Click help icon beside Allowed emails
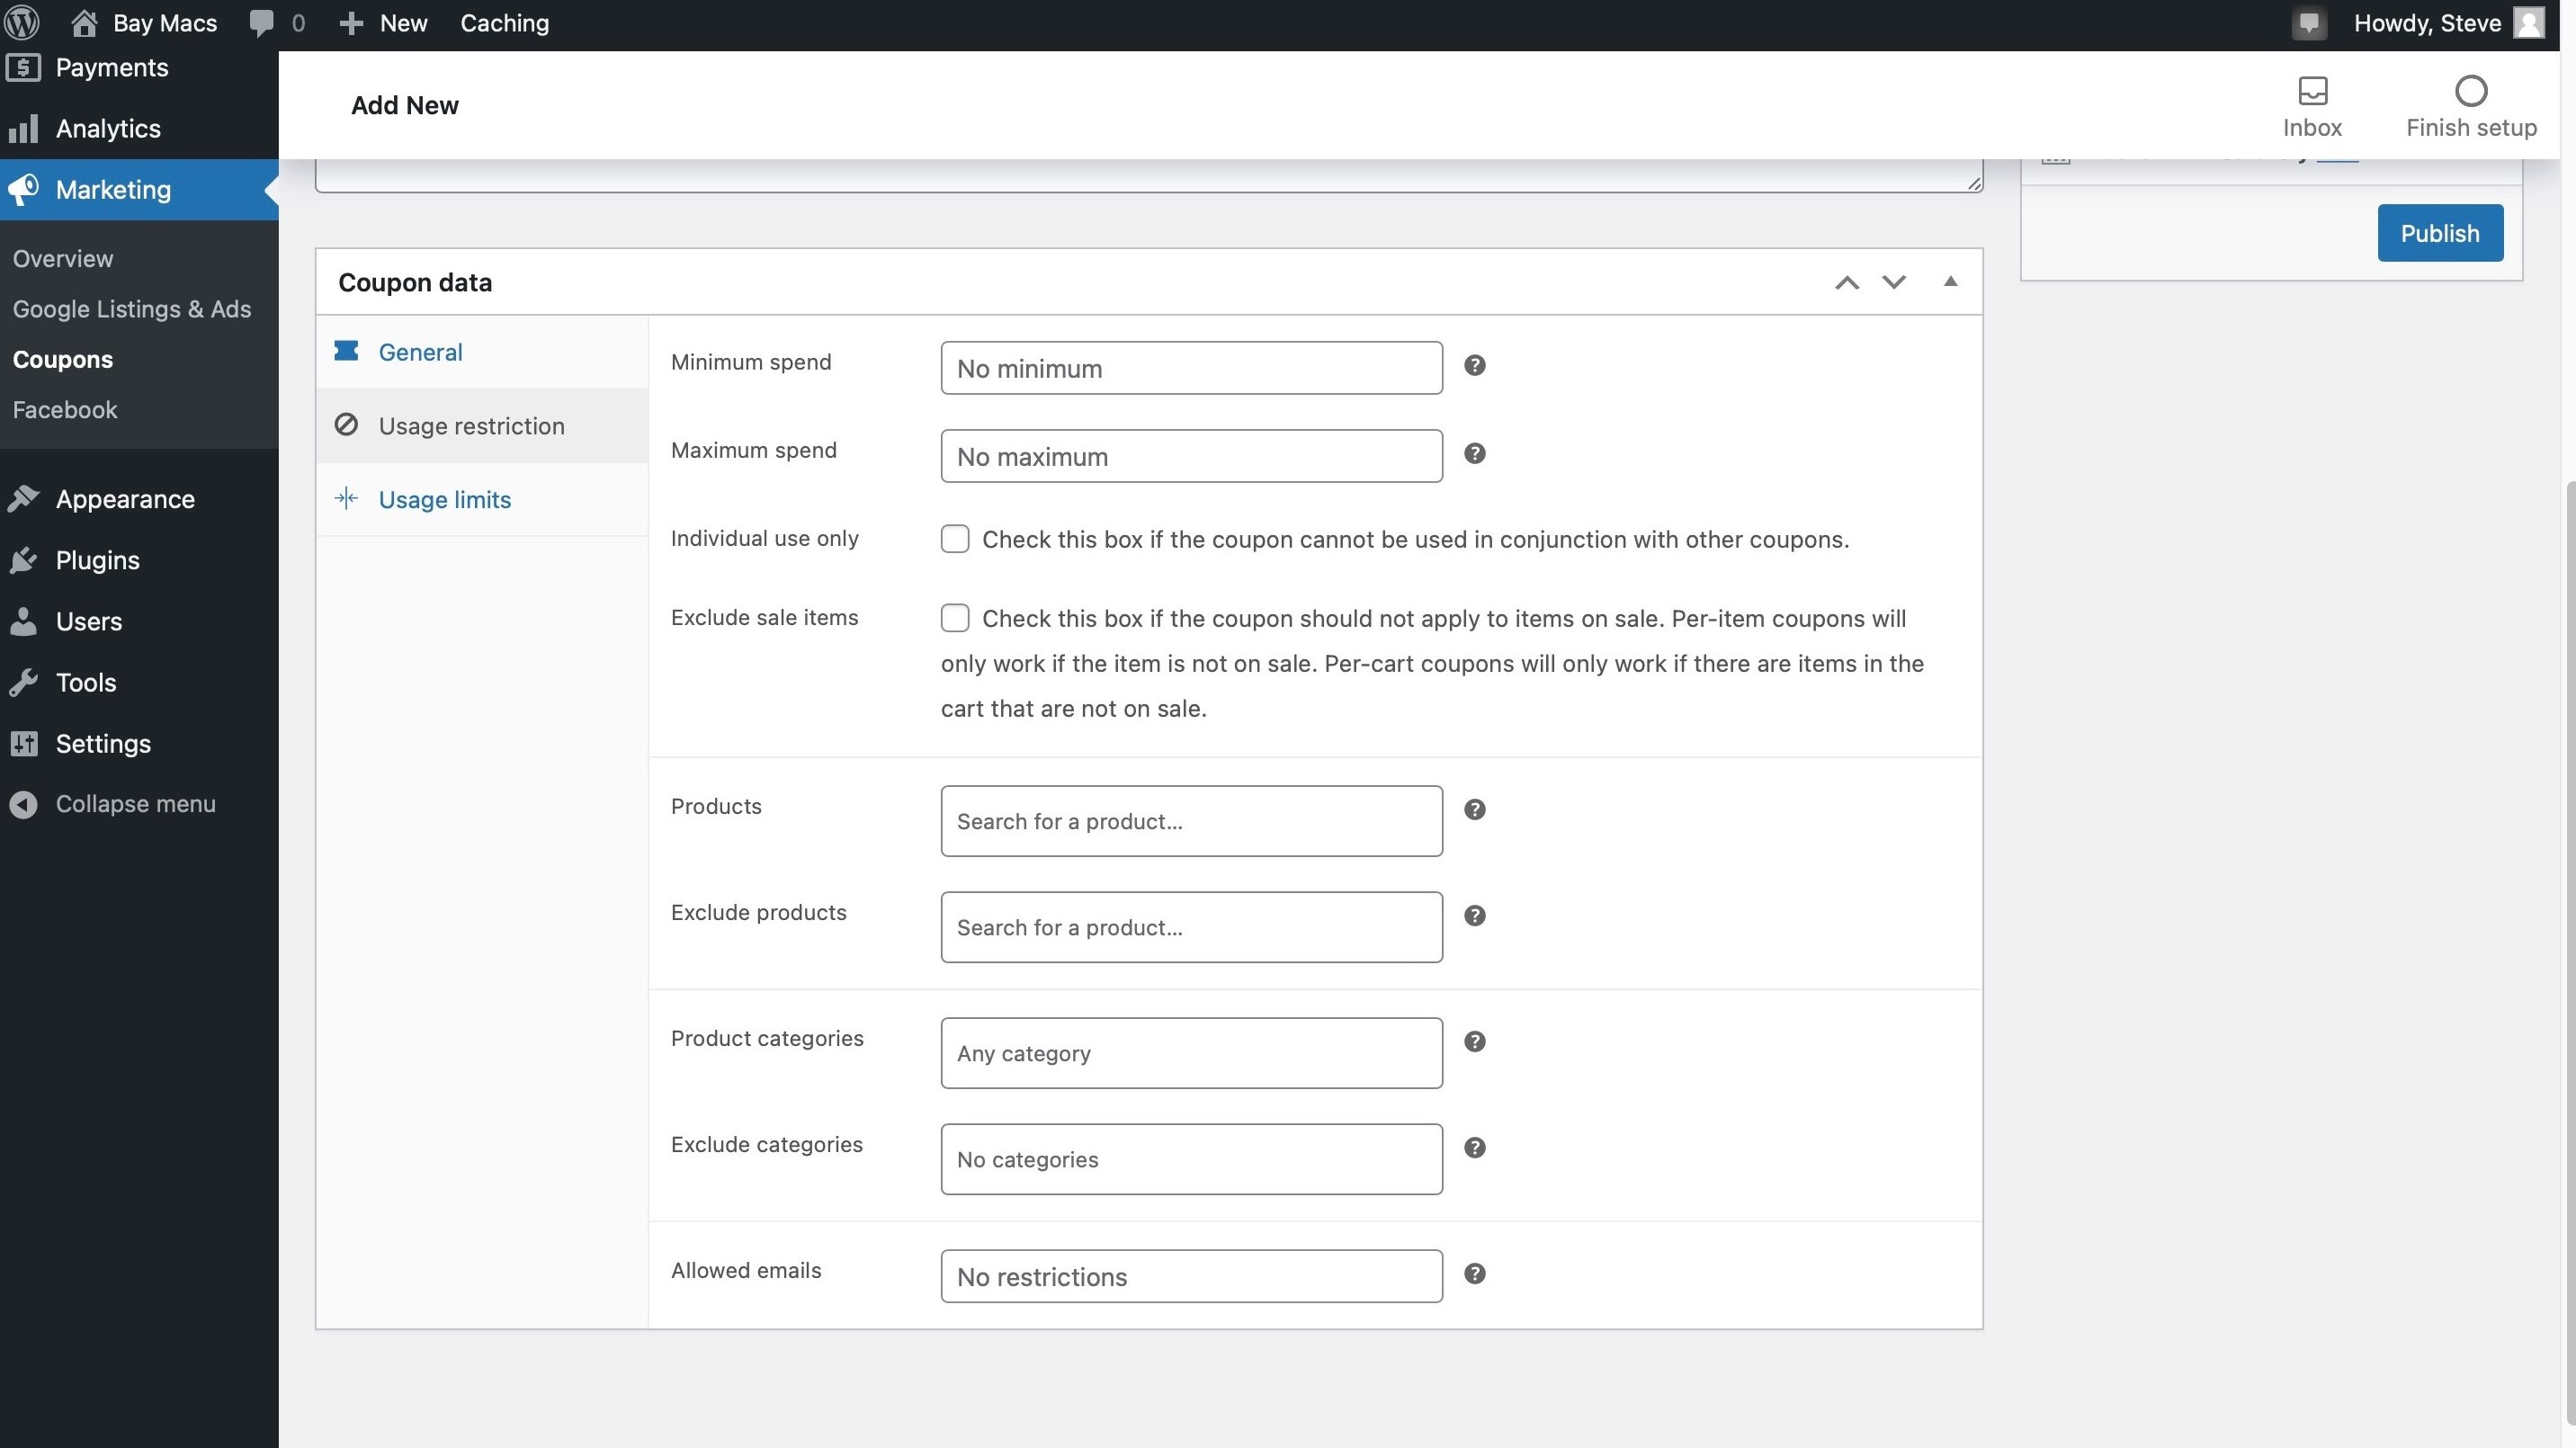 coord(1474,1274)
